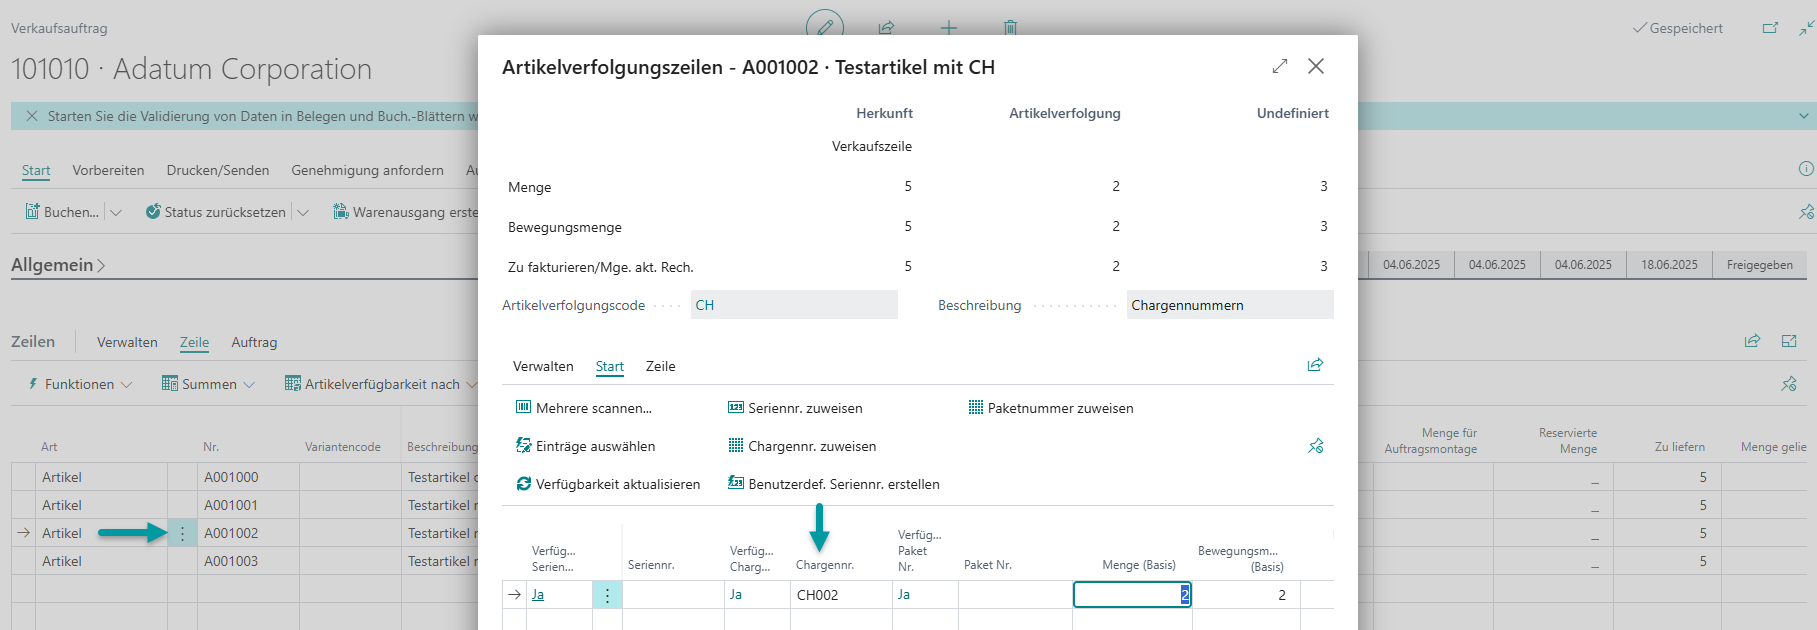Click the trash delete icon at top
The width and height of the screenshot is (1817, 630).
coord(1010,27)
